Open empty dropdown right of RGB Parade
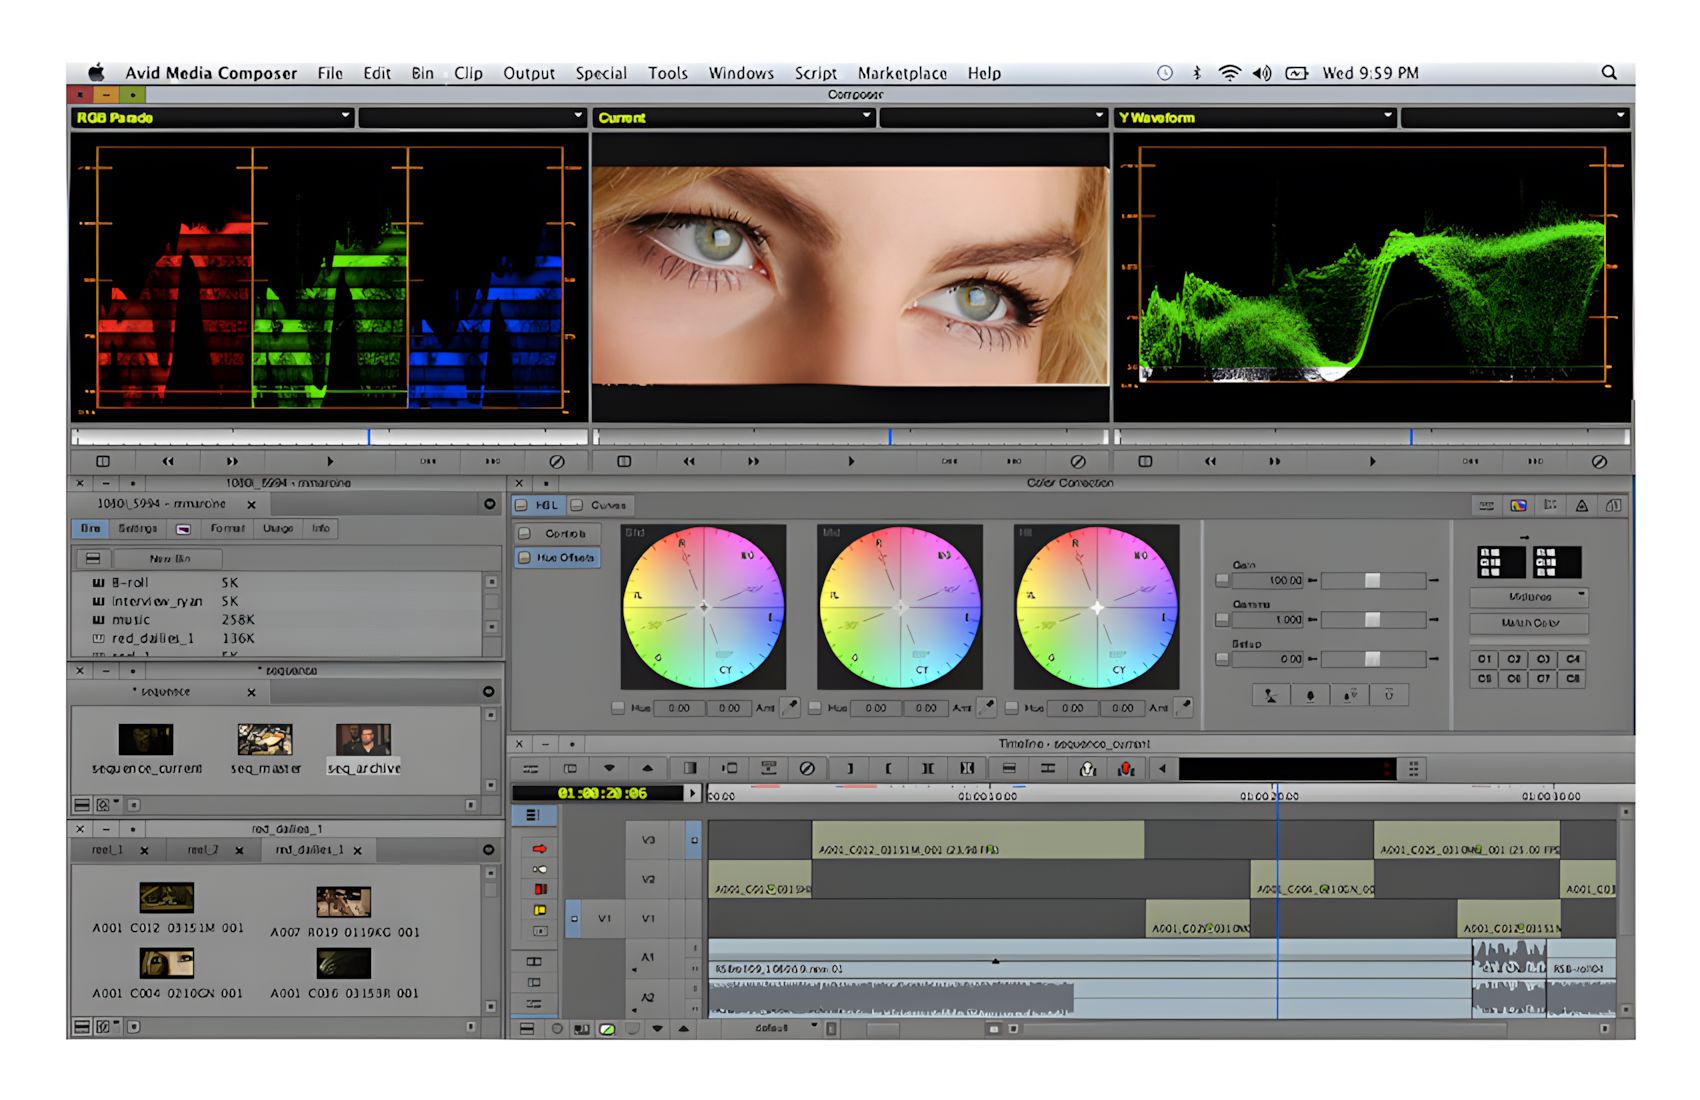 [x=472, y=117]
